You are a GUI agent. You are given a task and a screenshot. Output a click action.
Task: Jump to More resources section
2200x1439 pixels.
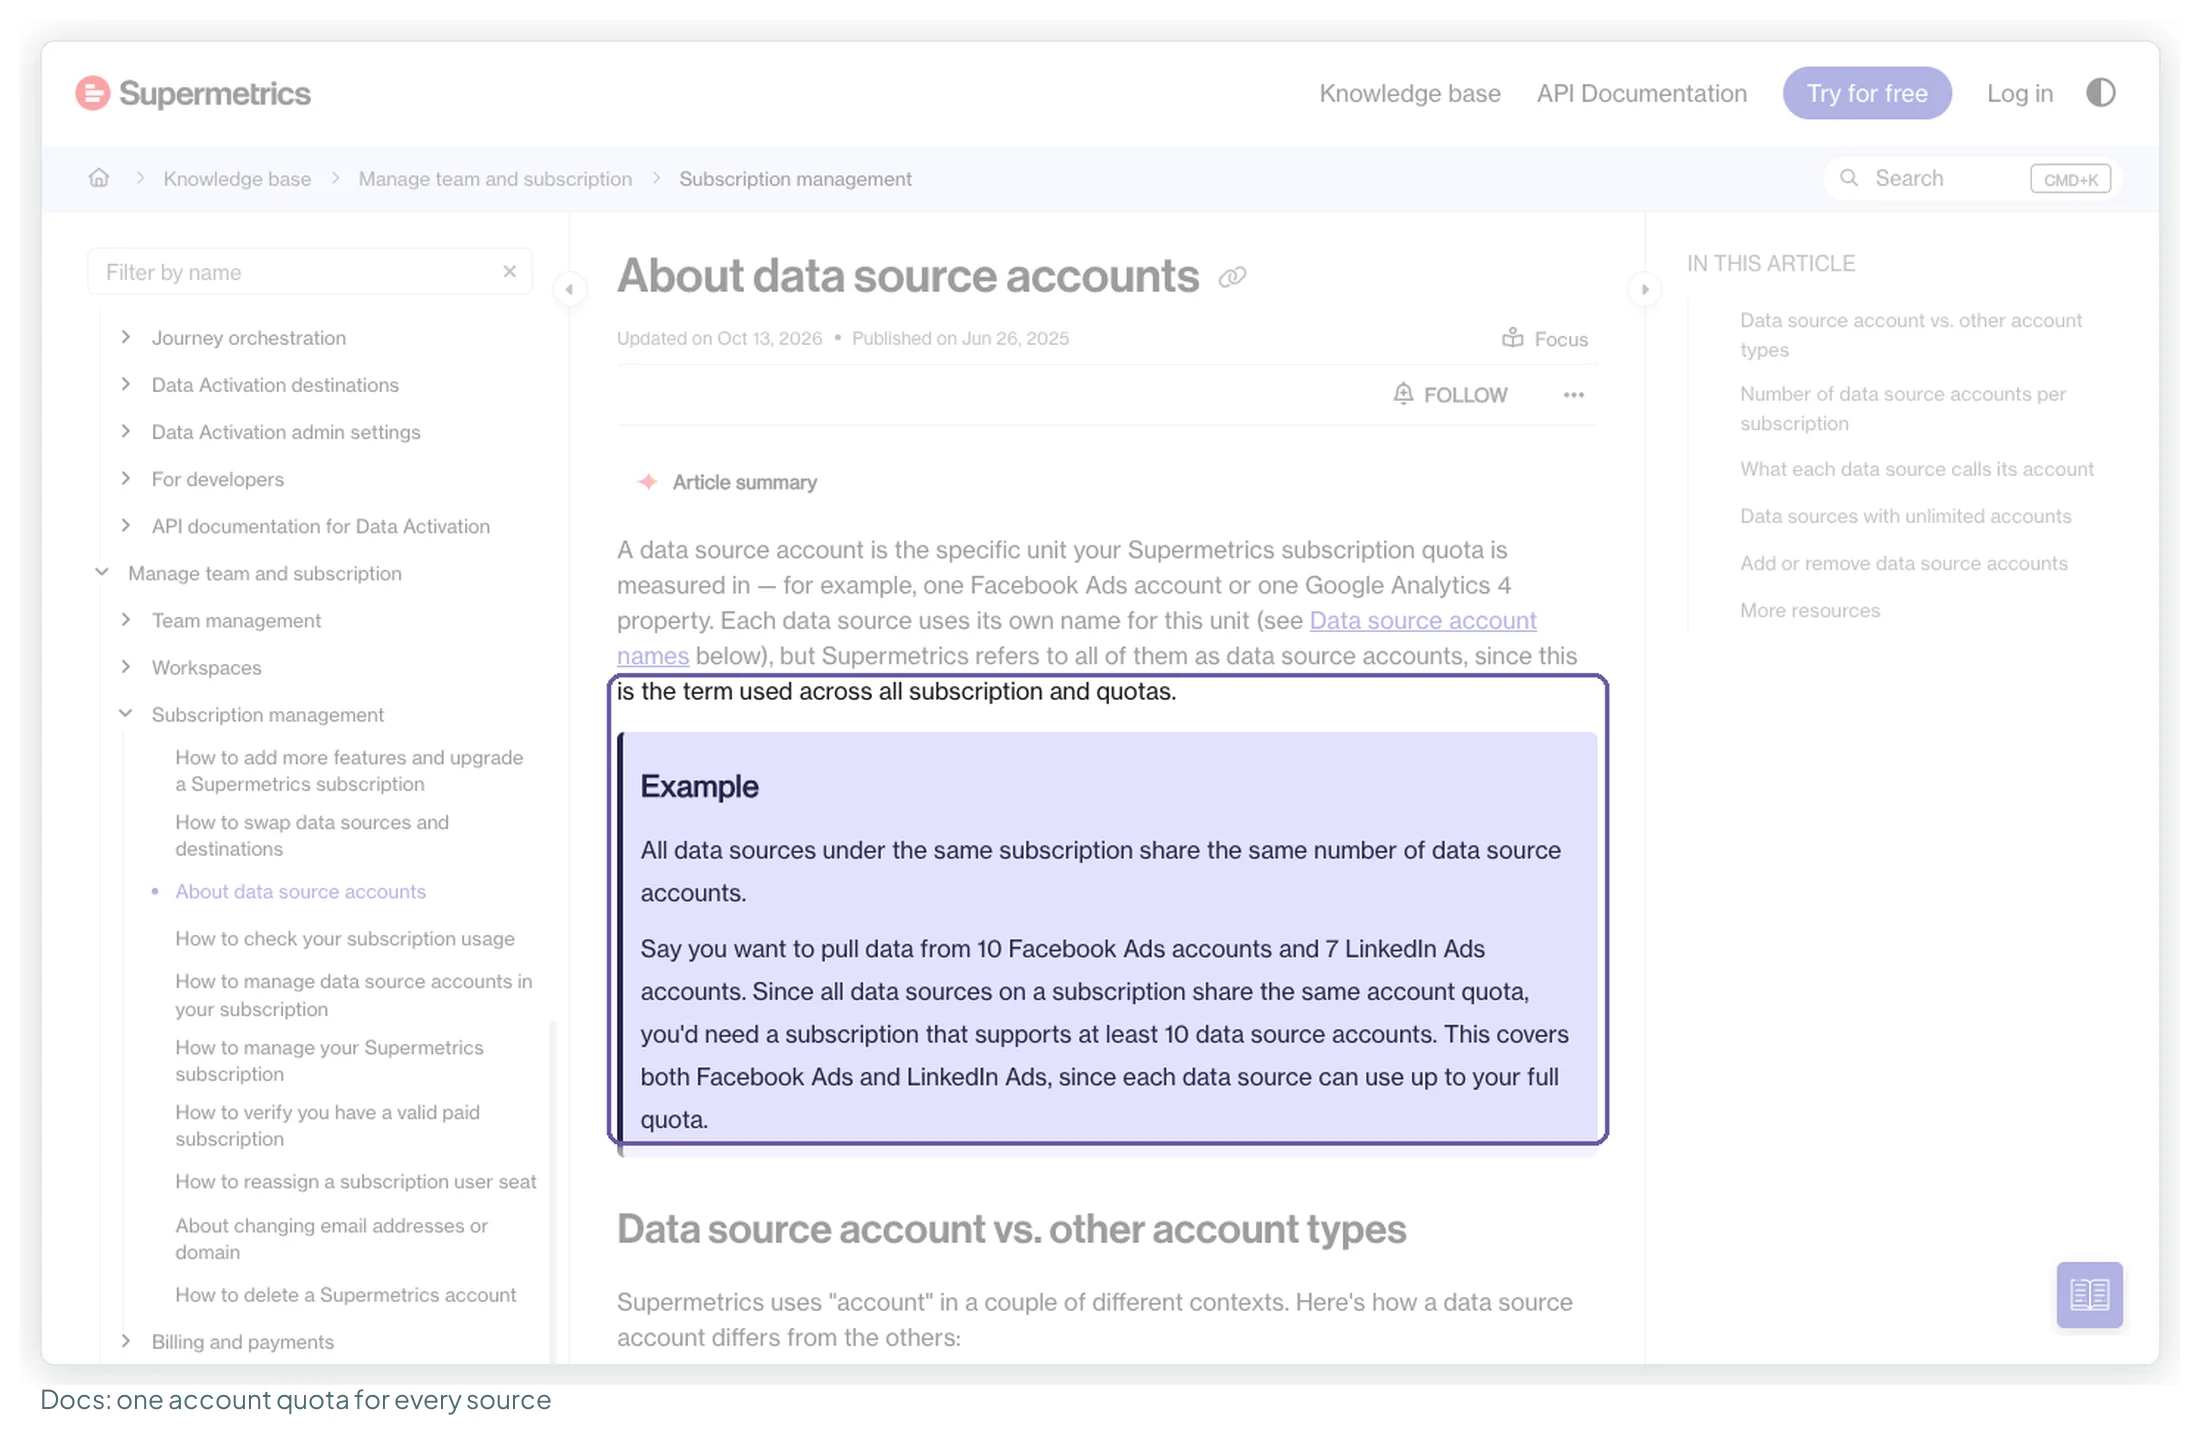click(x=1809, y=610)
